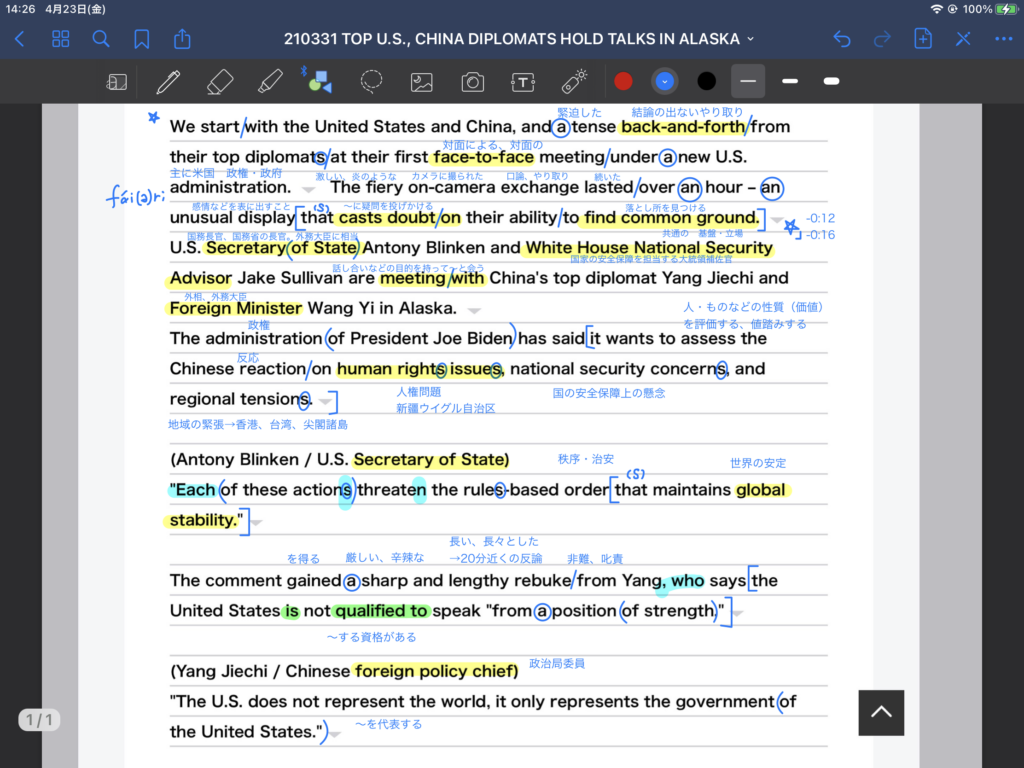The width and height of the screenshot is (1024, 768).
Task: Tap the cyan-highlighted word "Each"
Action: (195, 490)
